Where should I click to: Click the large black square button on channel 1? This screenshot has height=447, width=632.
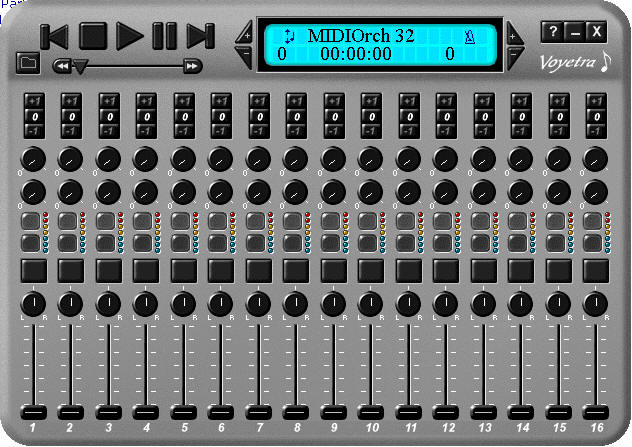(x=34, y=271)
